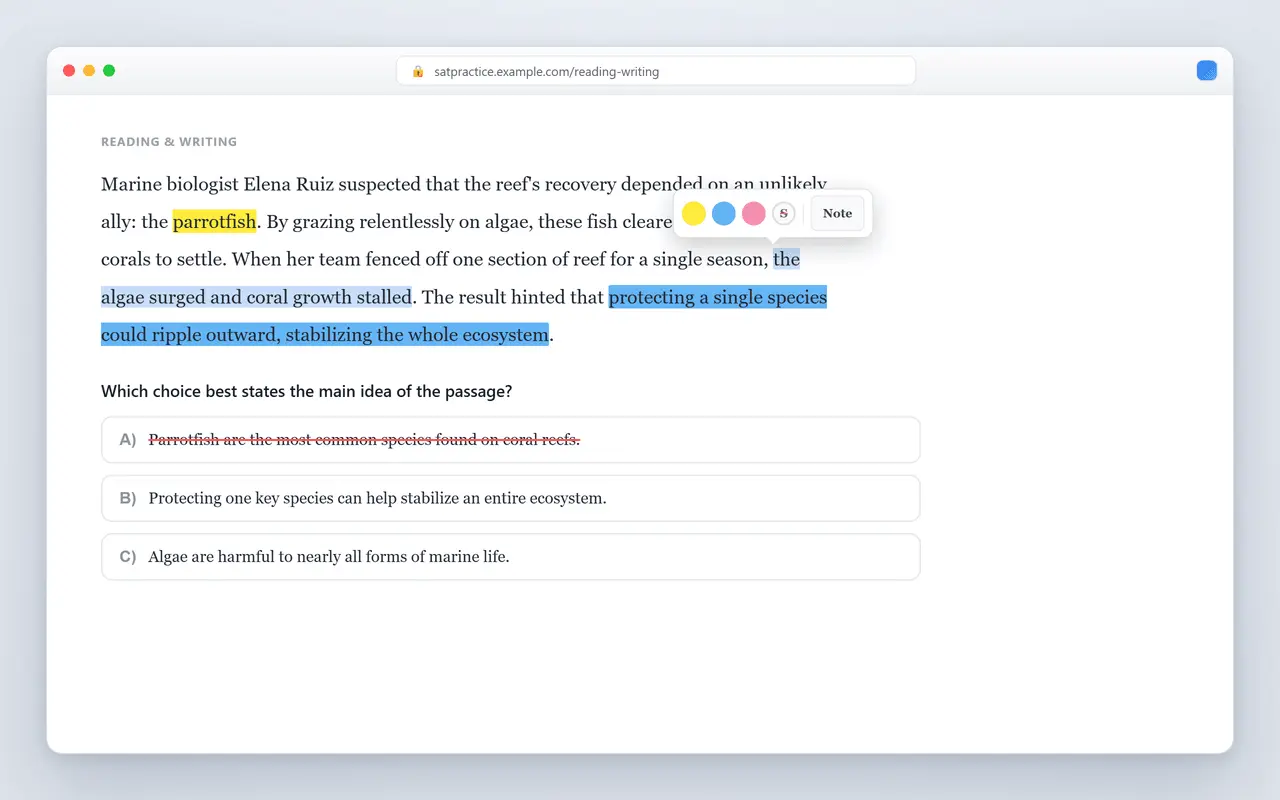Choose the blue highlight color
Viewport: 1280px width, 800px height.
(724, 213)
